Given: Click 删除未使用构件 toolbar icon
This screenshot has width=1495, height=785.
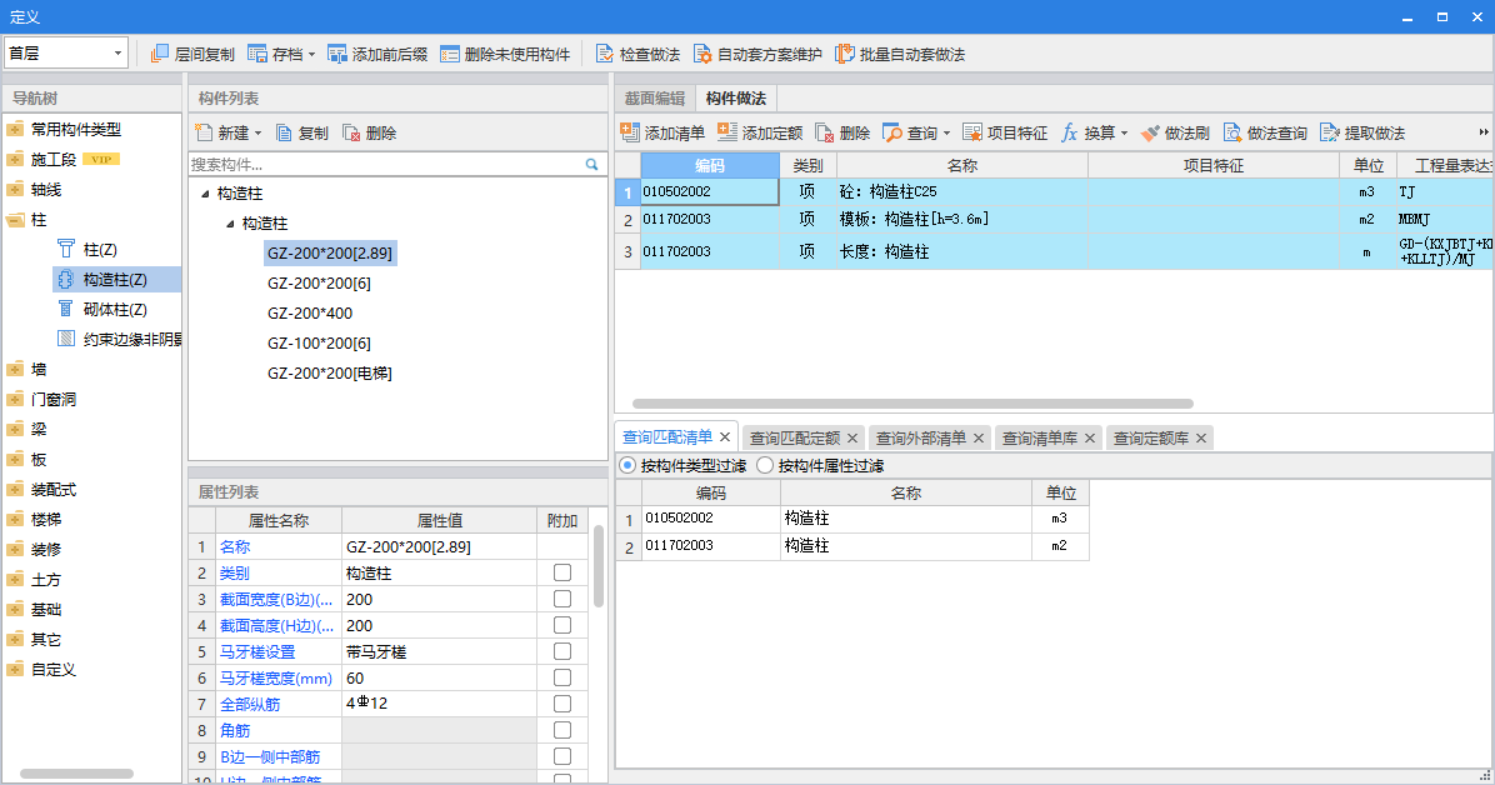Looking at the screenshot, I should [450, 54].
